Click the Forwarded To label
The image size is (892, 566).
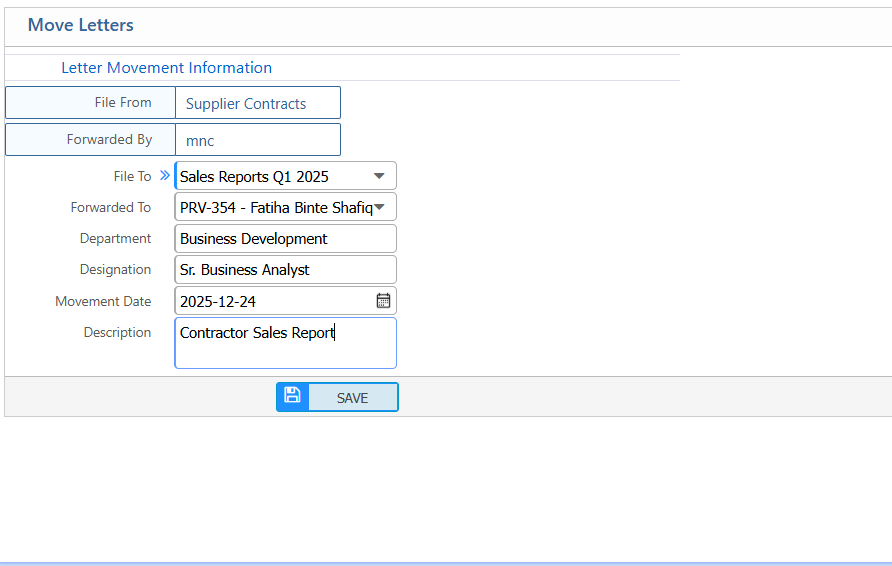110,208
